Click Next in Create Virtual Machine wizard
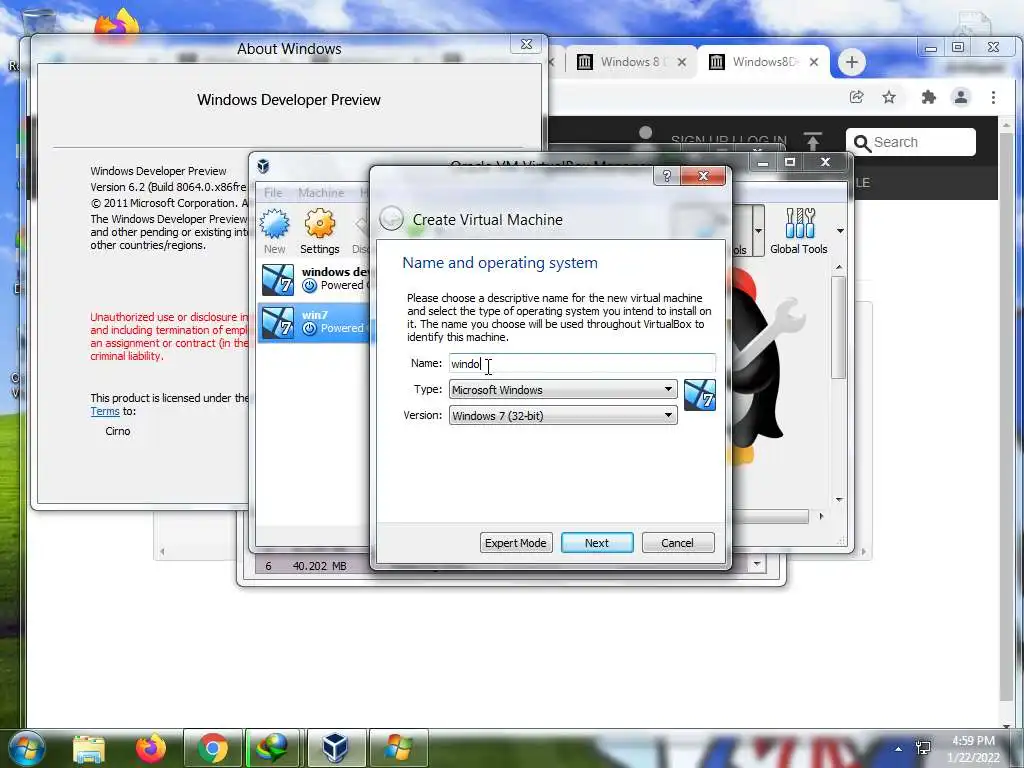1024x768 pixels. [x=597, y=543]
